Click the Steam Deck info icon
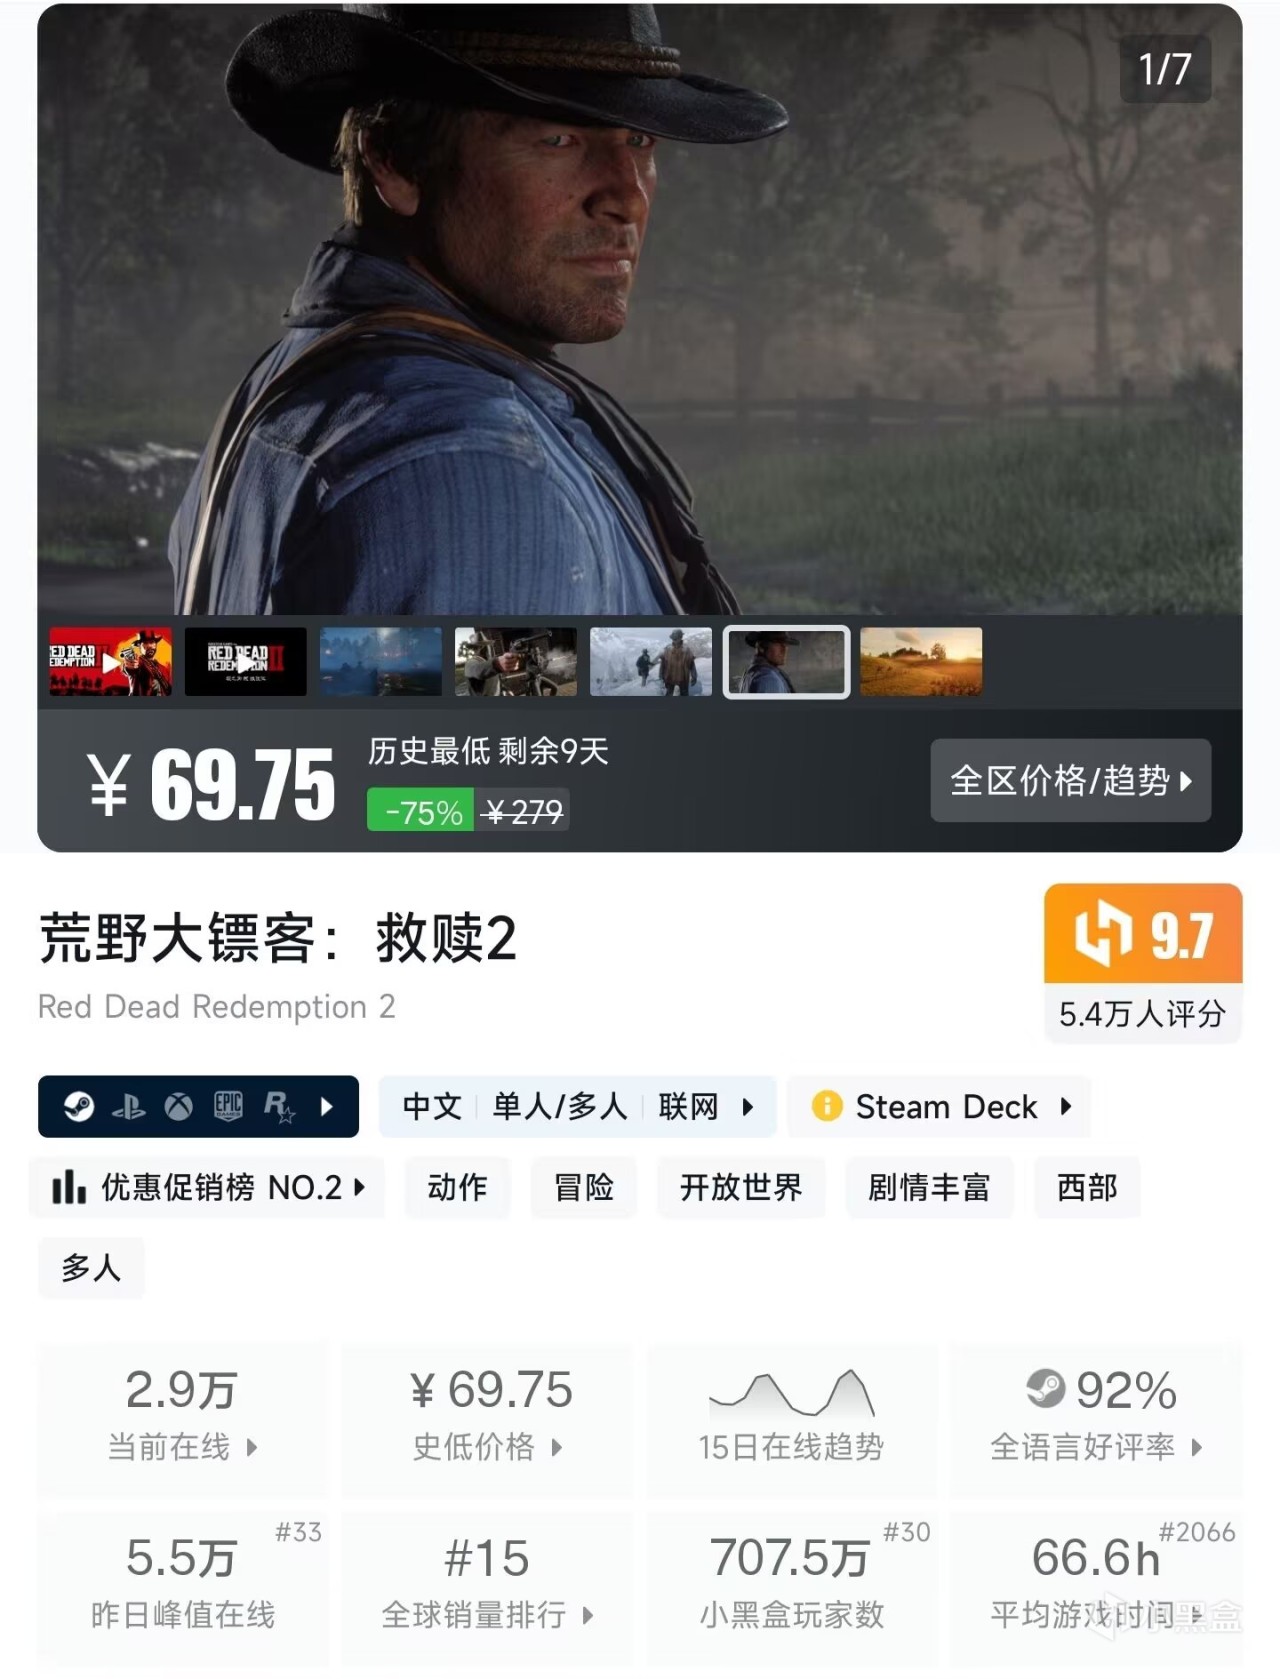The width and height of the screenshot is (1280, 1679). click(x=827, y=1106)
